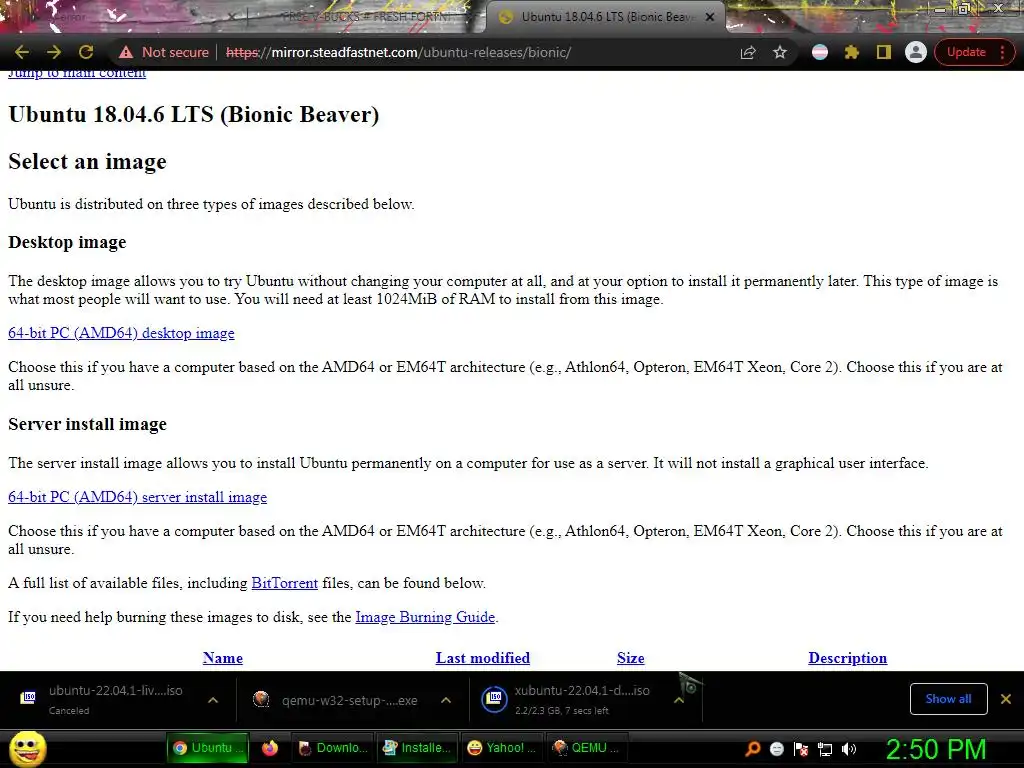
Task: Sort the file list by Name
Action: tap(223, 658)
